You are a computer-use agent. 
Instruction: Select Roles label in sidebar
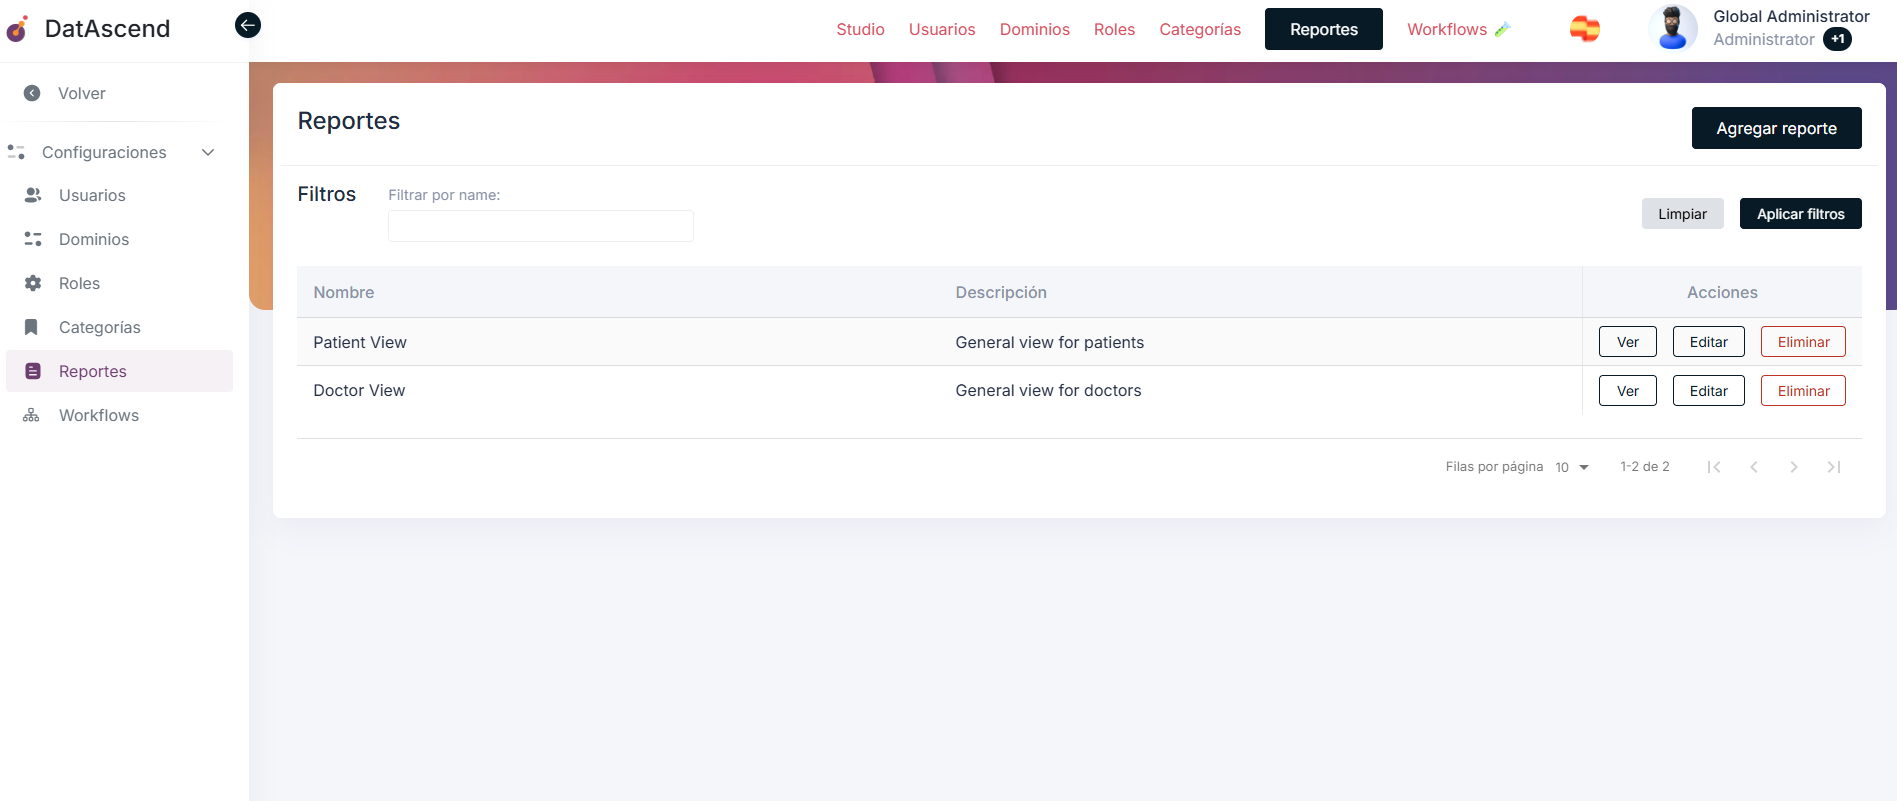coord(79,283)
